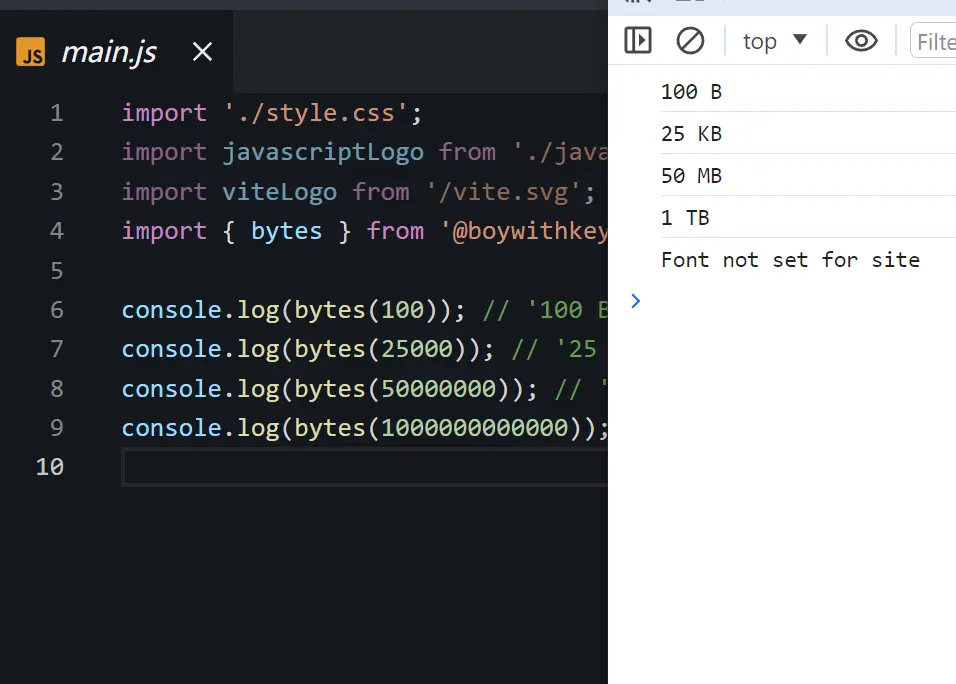Image resolution: width=956 pixels, height=684 pixels.
Task: Select the '25 KB' console output
Action: [691, 134]
